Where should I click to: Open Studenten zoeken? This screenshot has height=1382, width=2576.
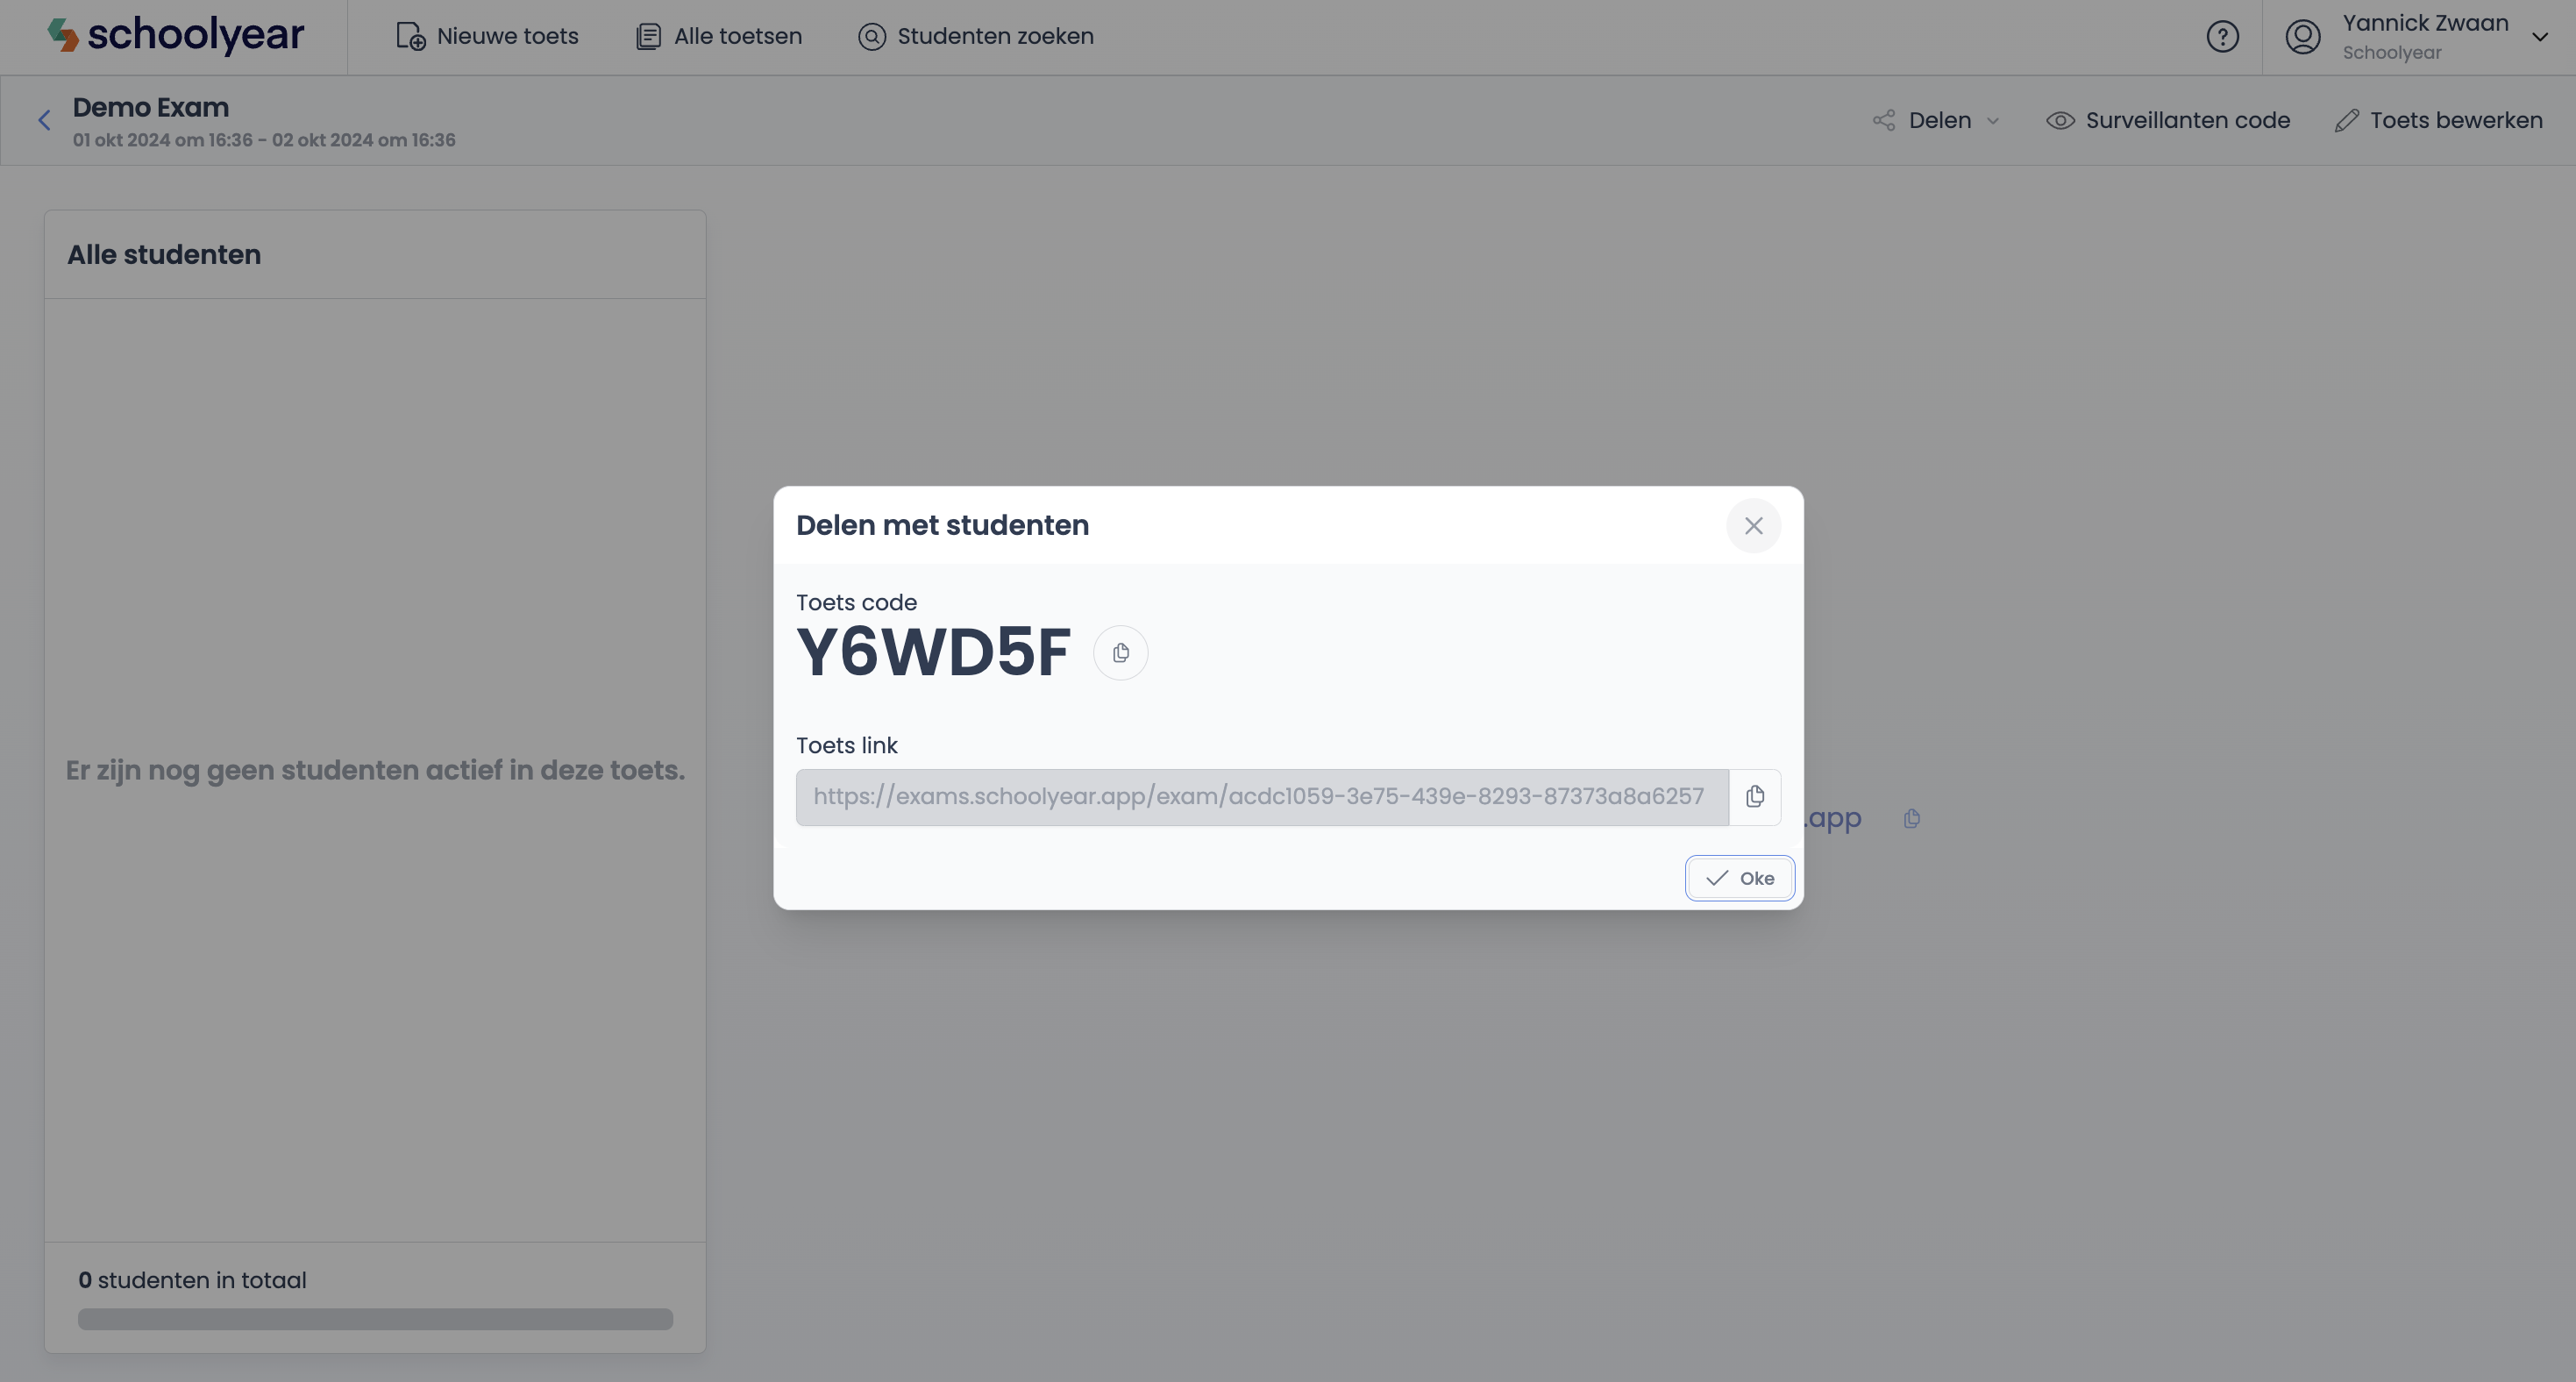tap(975, 37)
